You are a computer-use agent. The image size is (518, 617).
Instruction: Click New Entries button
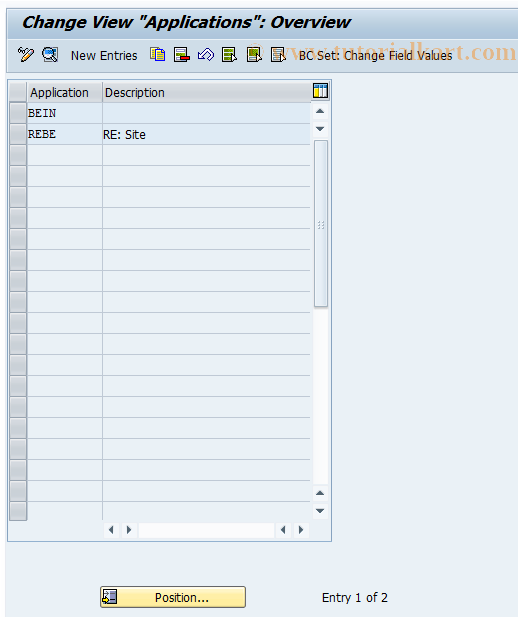coord(104,55)
